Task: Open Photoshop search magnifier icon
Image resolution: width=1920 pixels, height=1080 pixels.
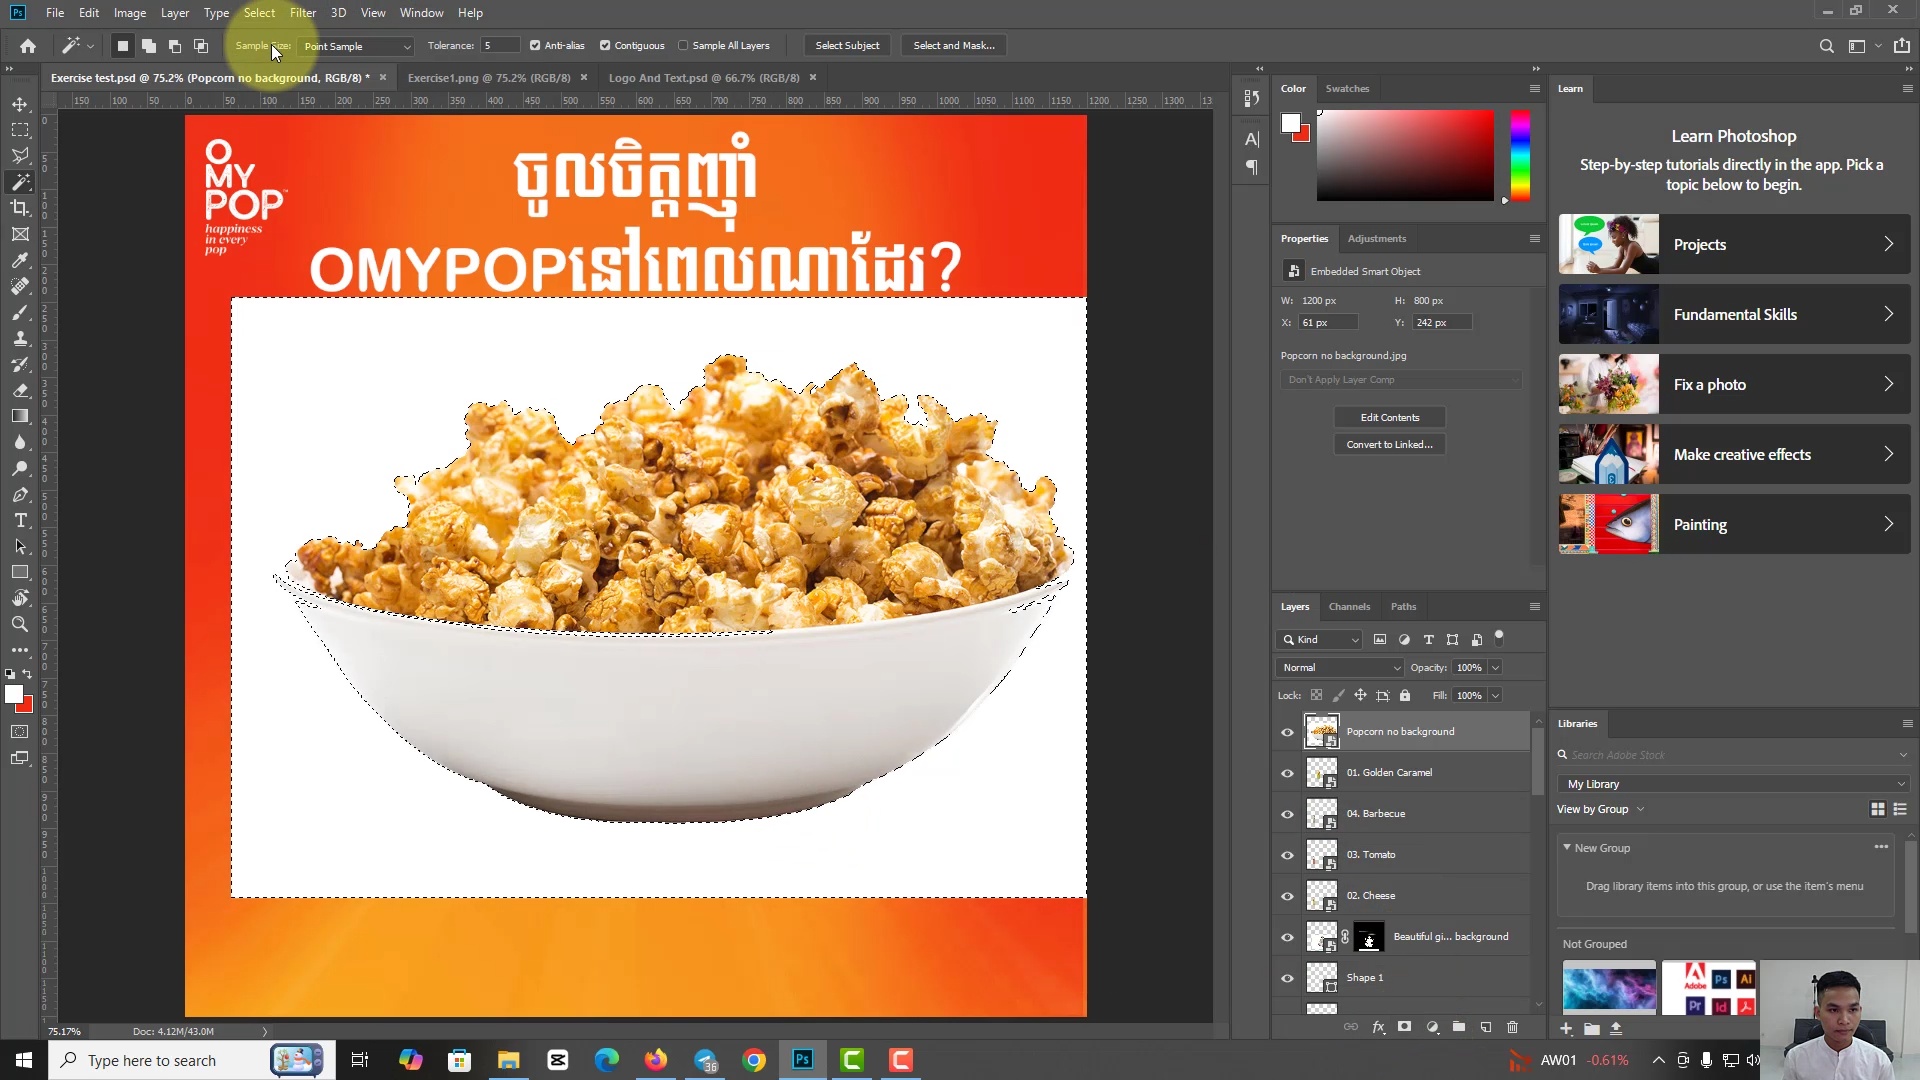Action: (x=1826, y=46)
